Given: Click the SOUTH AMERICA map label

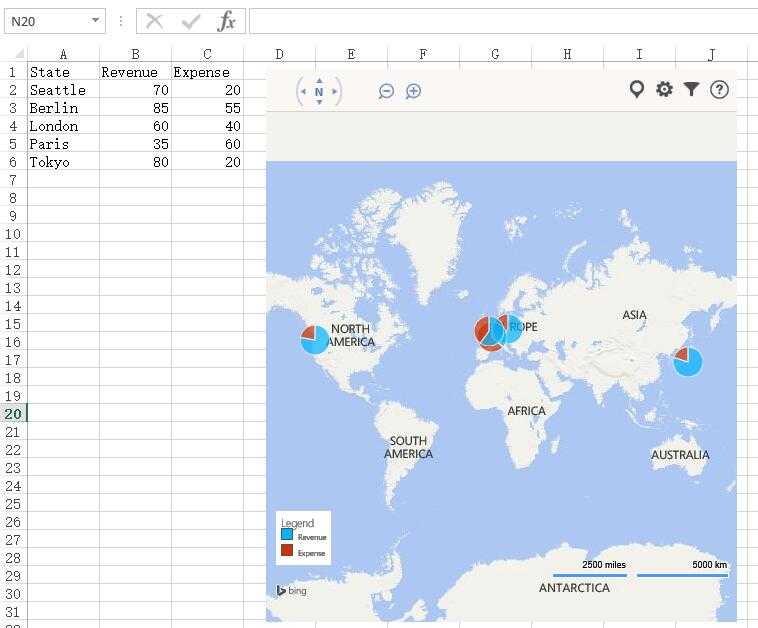Looking at the screenshot, I should click(408, 447).
